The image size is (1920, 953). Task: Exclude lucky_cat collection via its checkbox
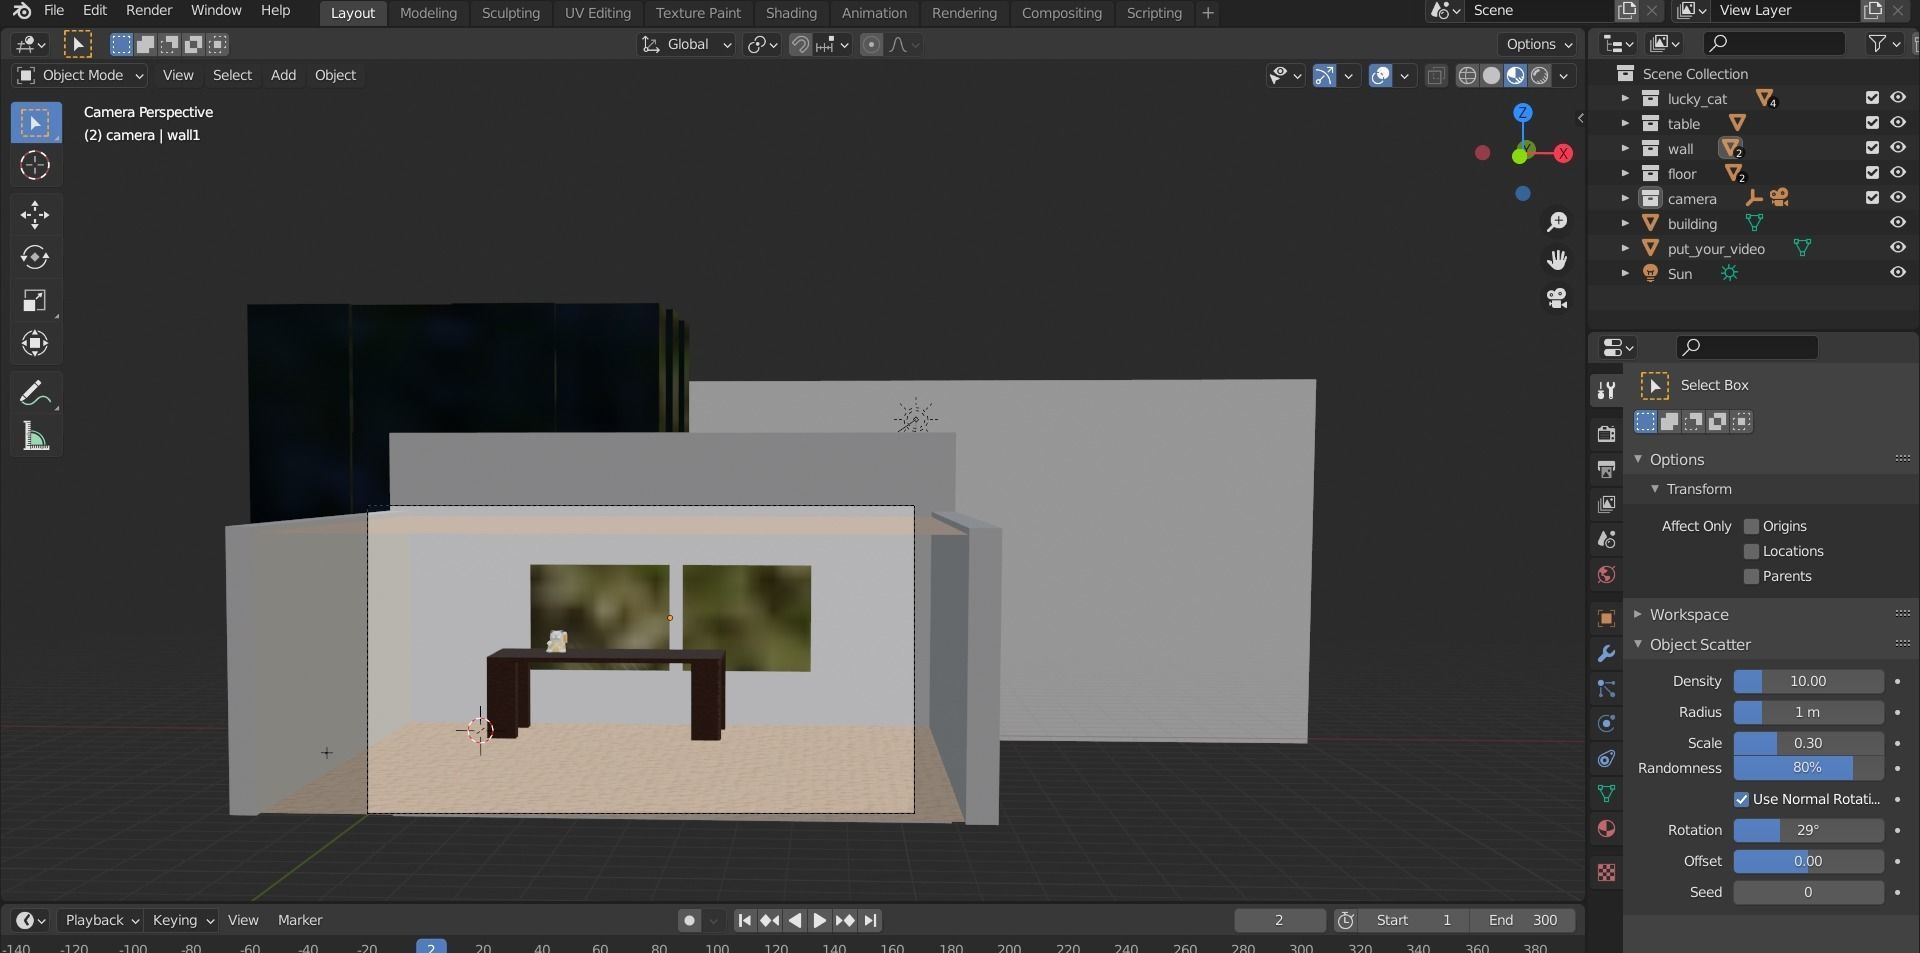[x=1872, y=98]
